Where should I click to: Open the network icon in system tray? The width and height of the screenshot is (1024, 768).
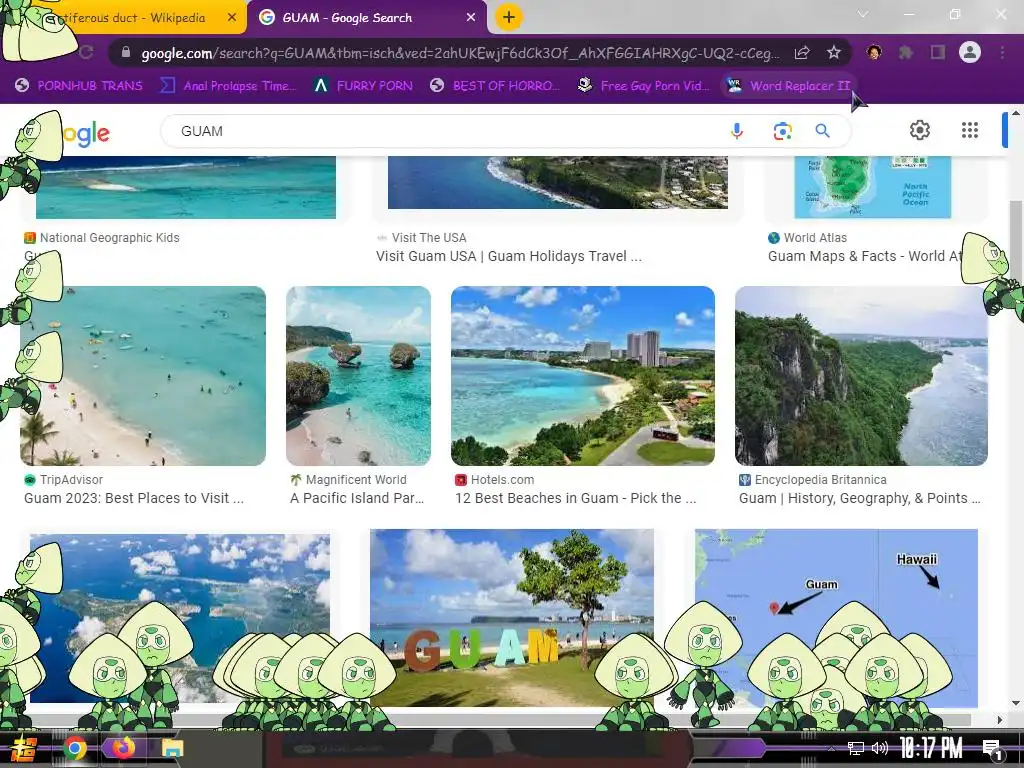[x=856, y=748]
